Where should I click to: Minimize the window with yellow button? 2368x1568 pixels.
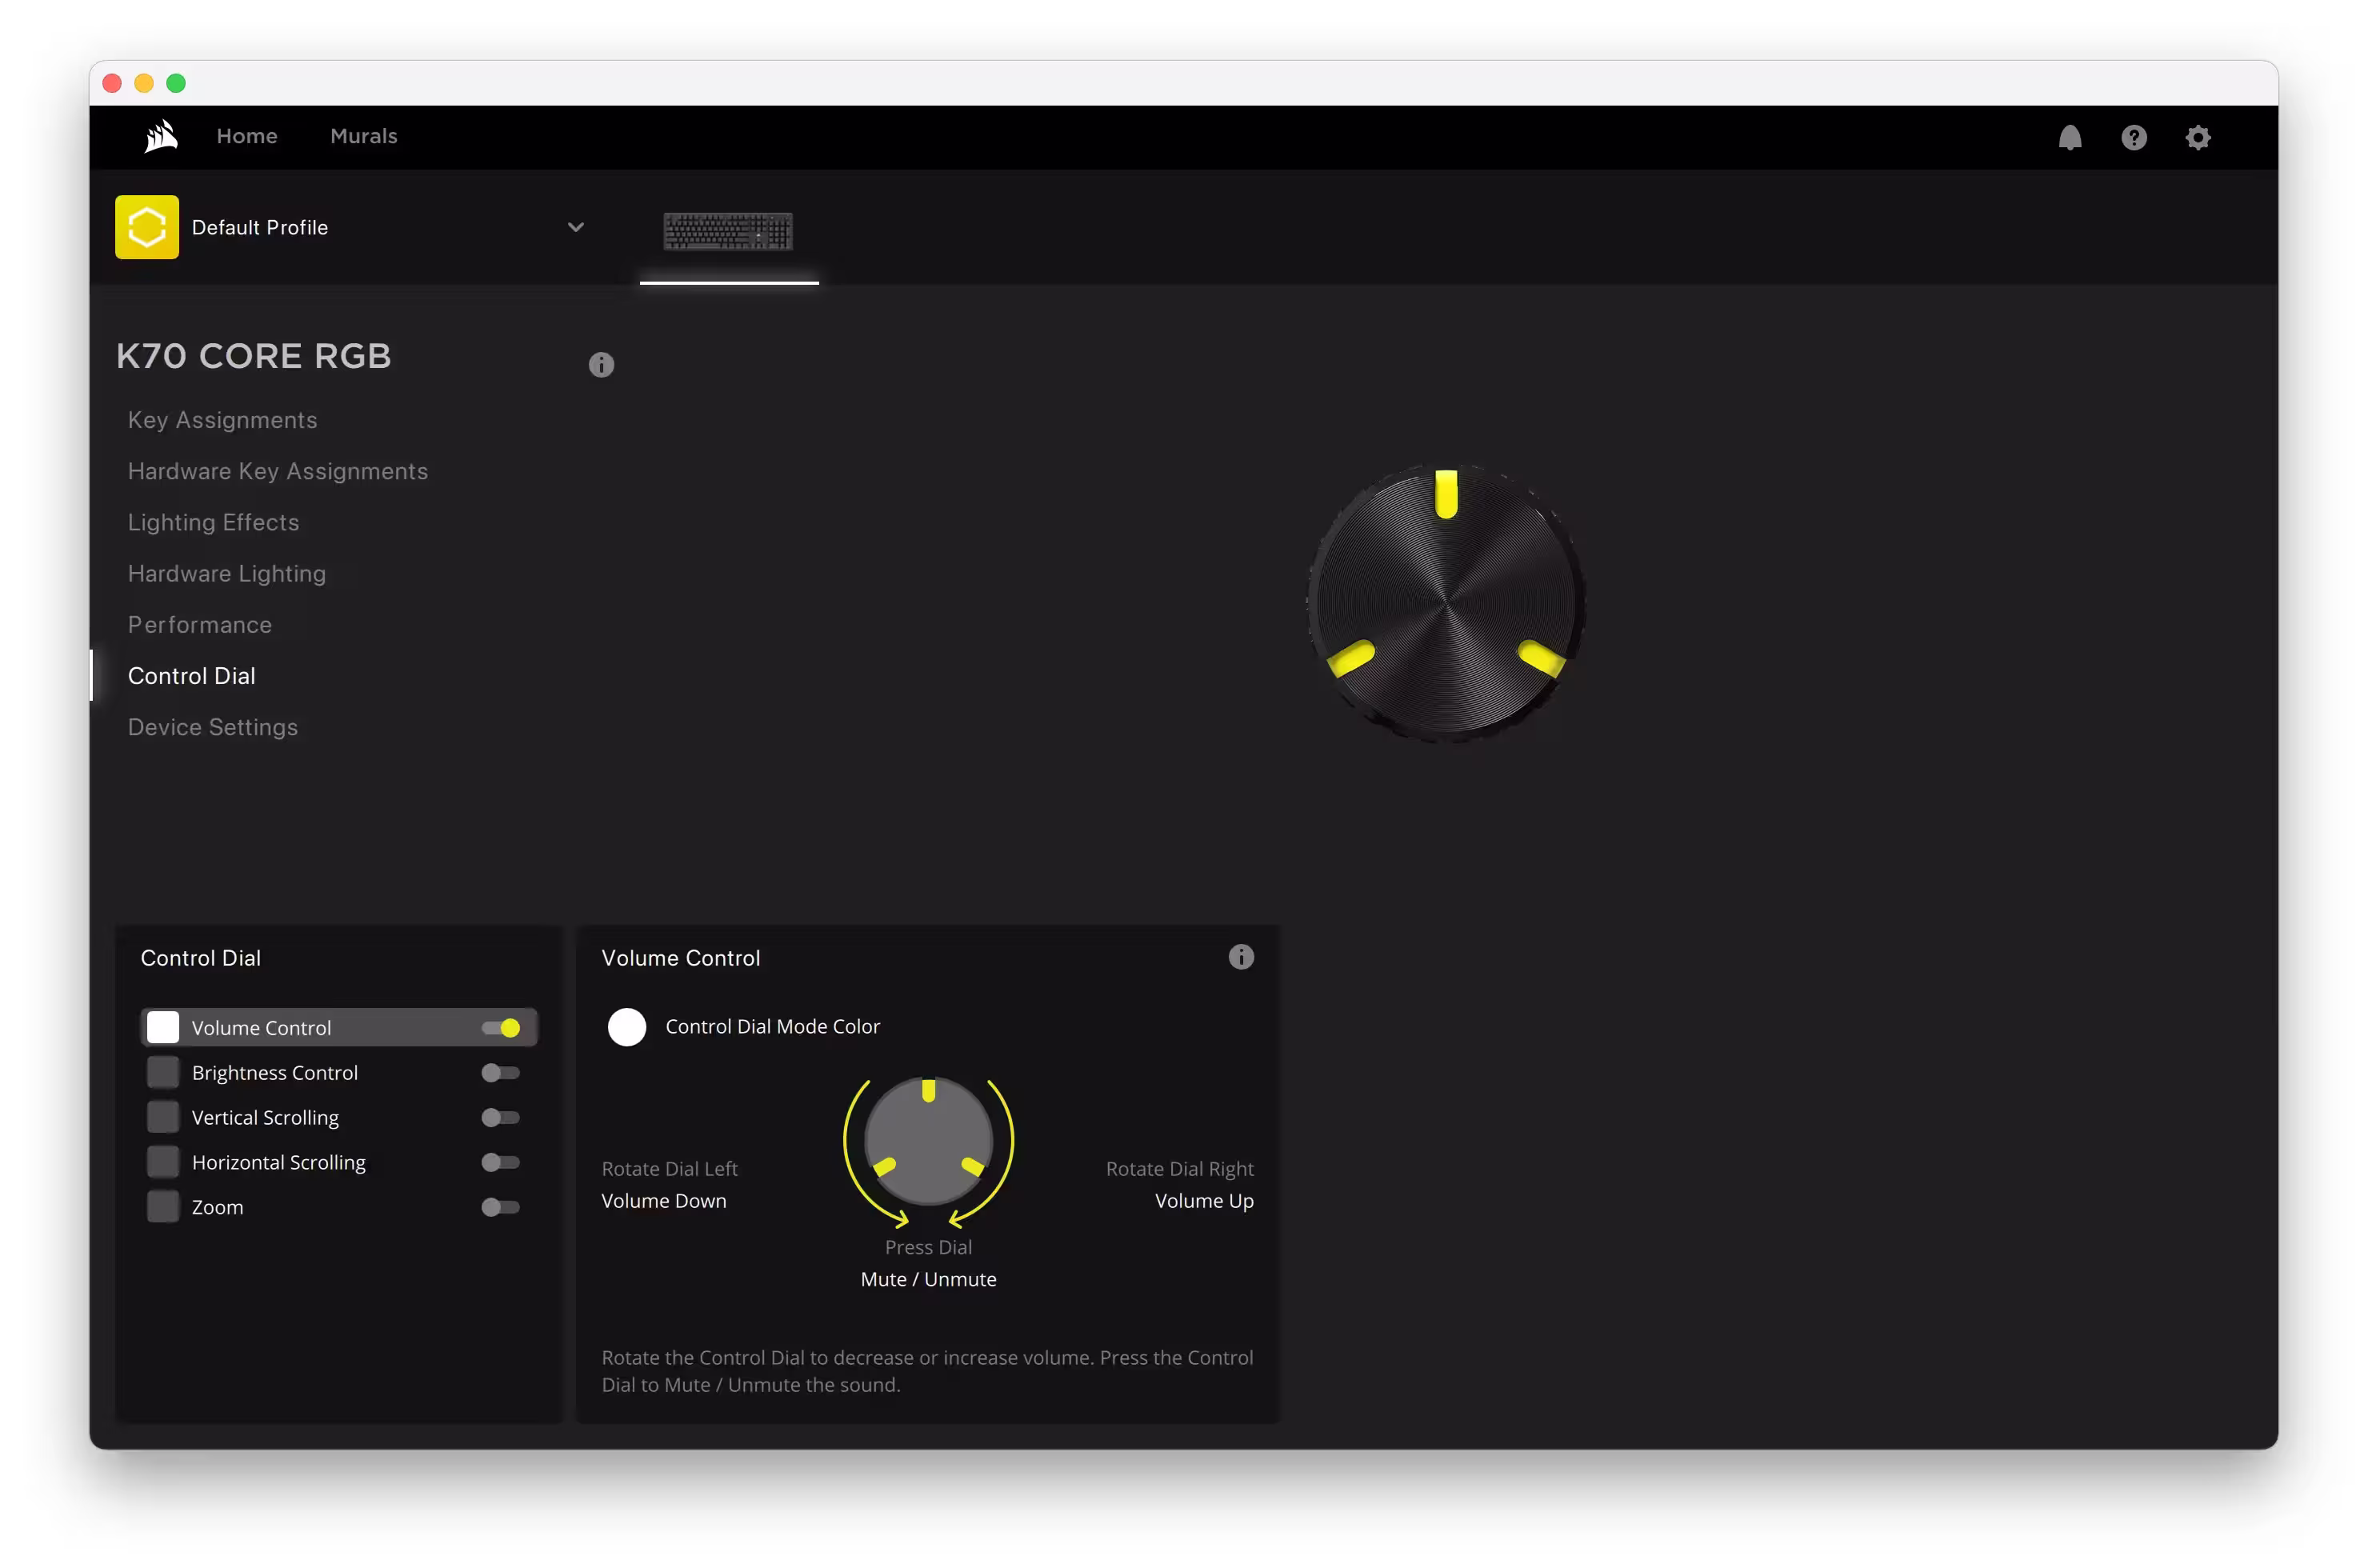click(x=144, y=83)
